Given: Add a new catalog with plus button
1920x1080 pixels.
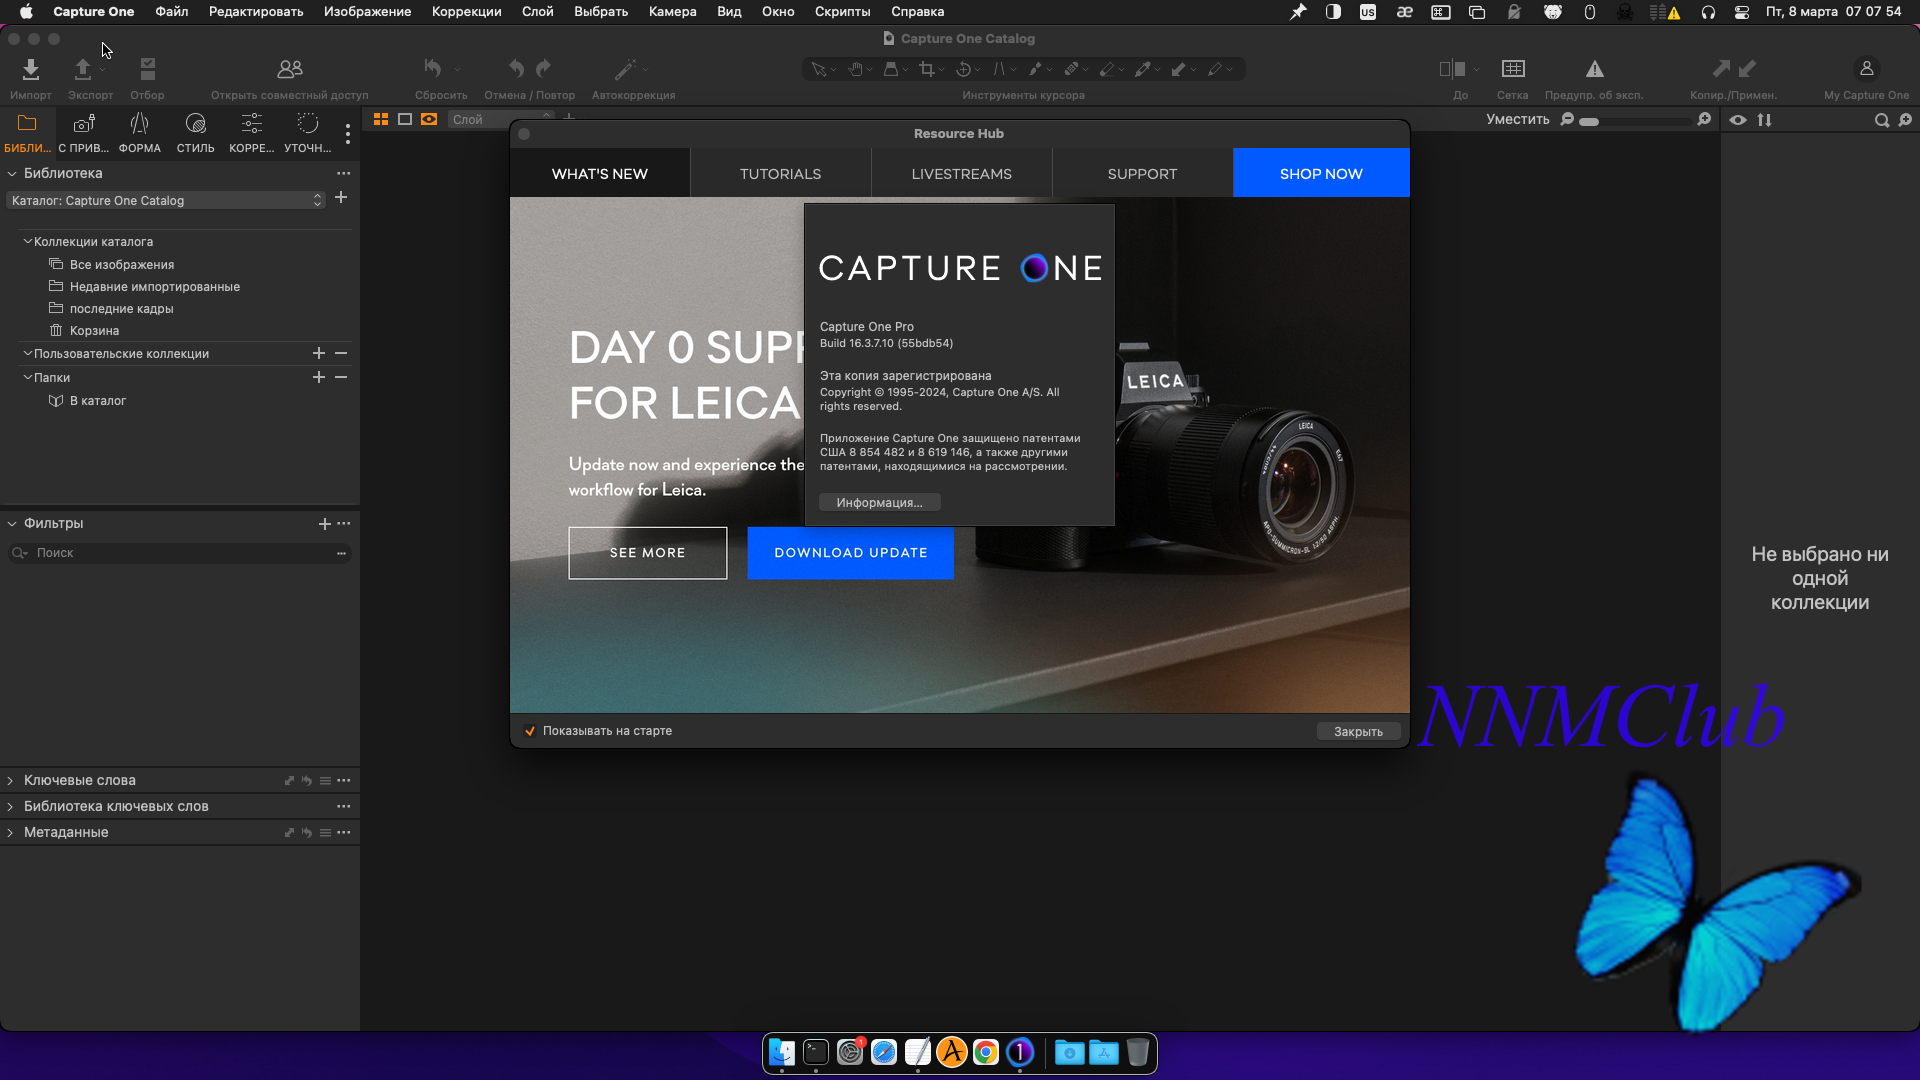Looking at the screenshot, I should click(x=341, y=198).
